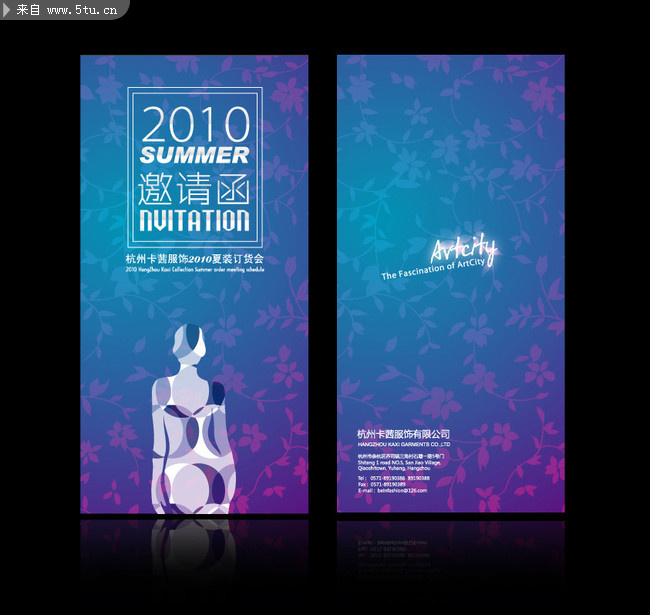Click the Fax number line

point(382,485)
